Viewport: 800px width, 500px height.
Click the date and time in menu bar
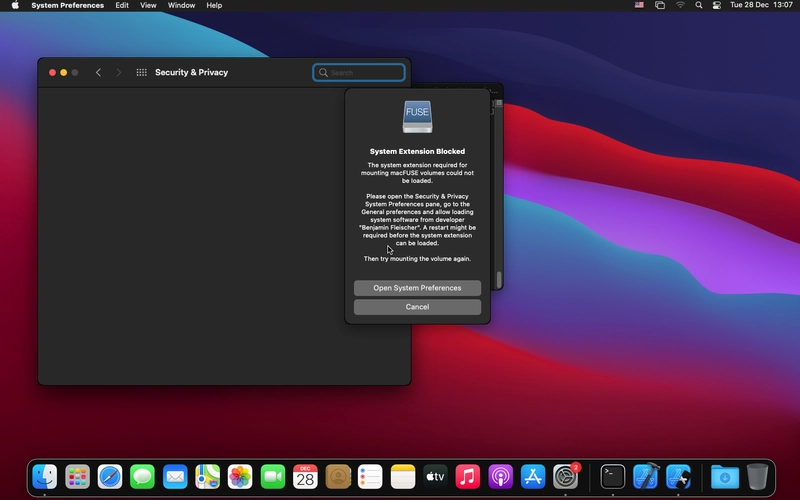(x=761, y=5)
